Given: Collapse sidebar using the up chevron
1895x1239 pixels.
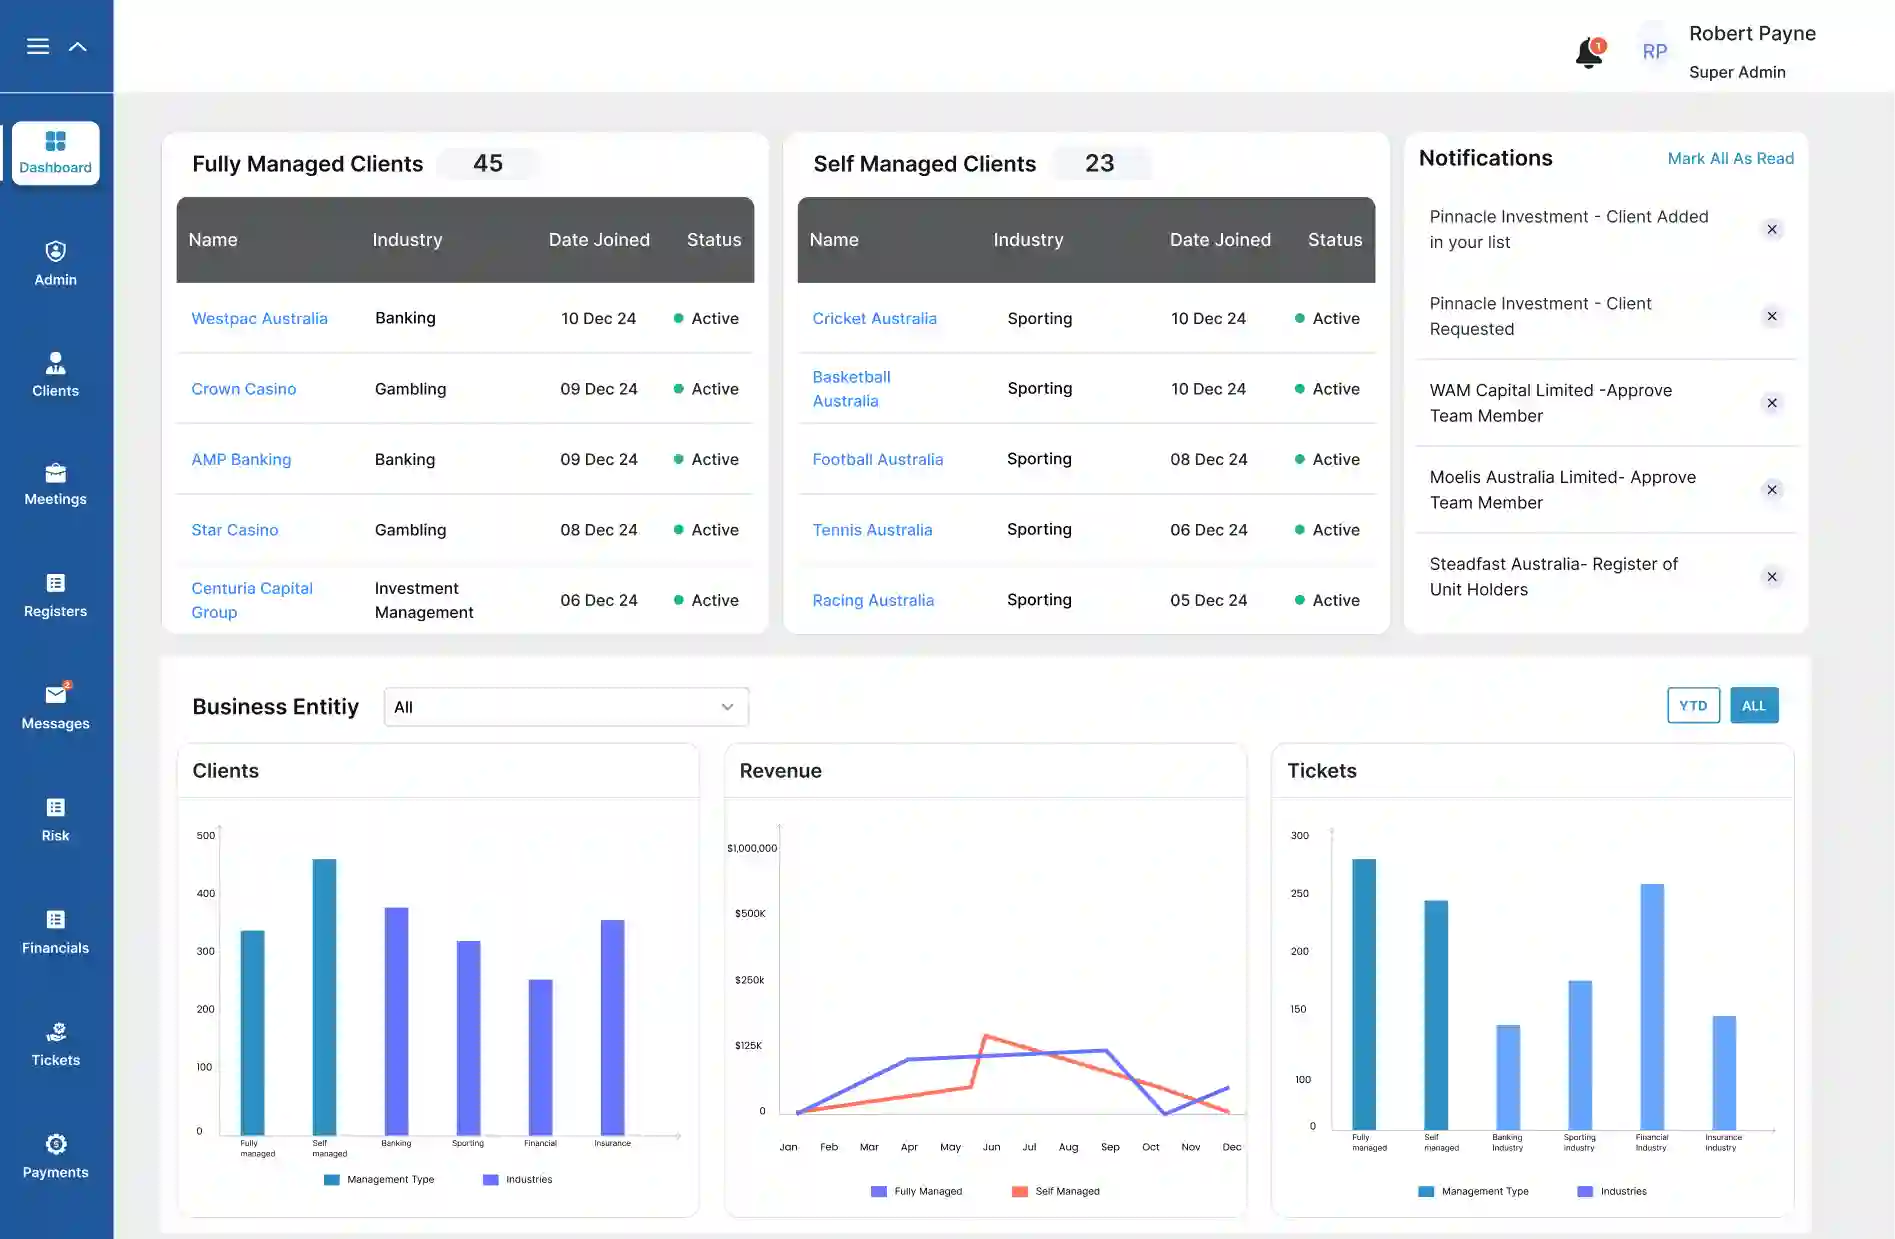Looking at the screenshot, I should pos(77,46).
